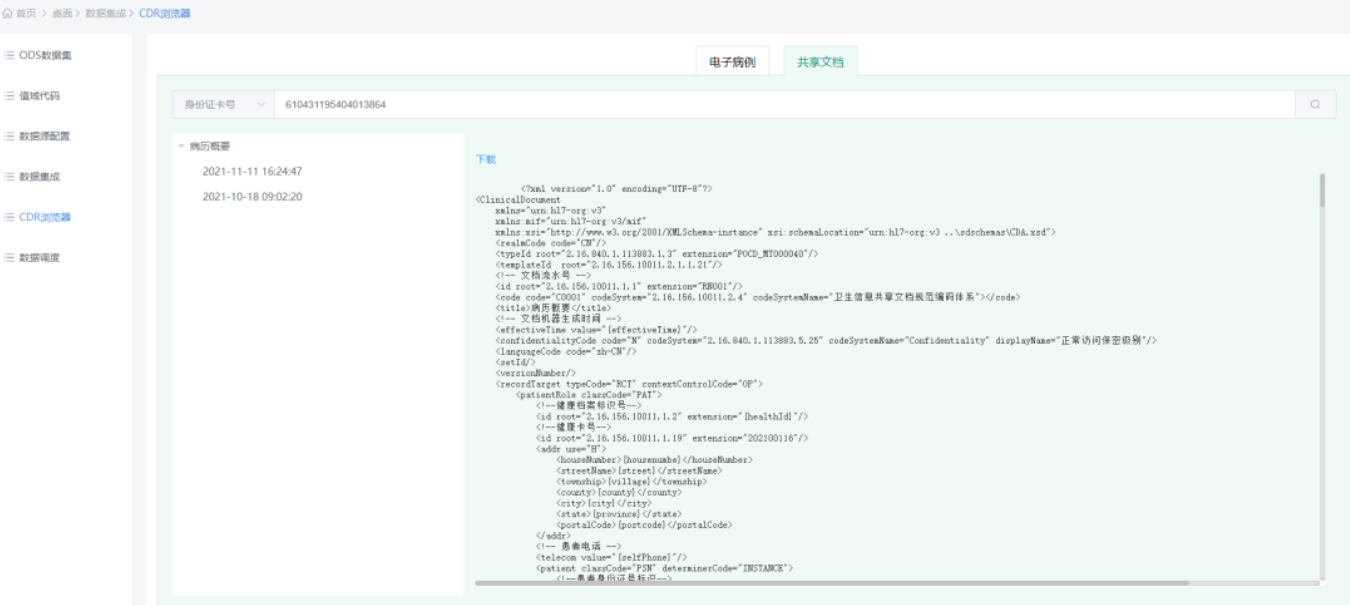The height and width of the screenshot is (605, 1350).
Task: Open 数据源配置 from the sidebar icon
Action: tap(9, 136)
